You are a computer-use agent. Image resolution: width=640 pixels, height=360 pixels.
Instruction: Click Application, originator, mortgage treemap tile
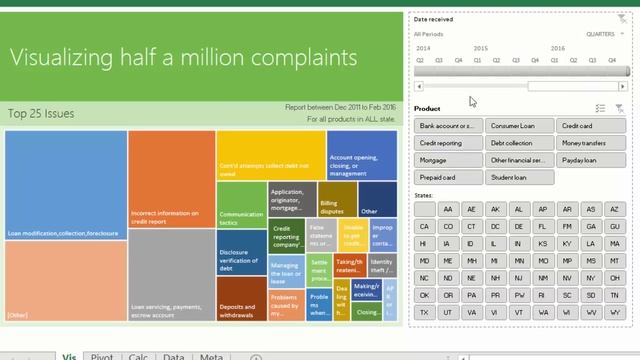(x=292, y=199)
